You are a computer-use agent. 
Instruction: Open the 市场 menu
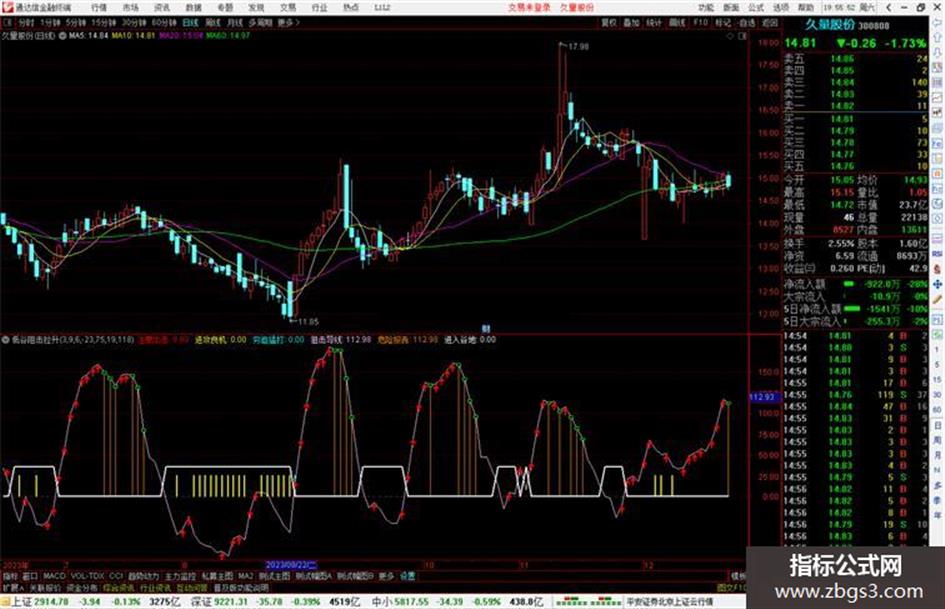point(130,8)
